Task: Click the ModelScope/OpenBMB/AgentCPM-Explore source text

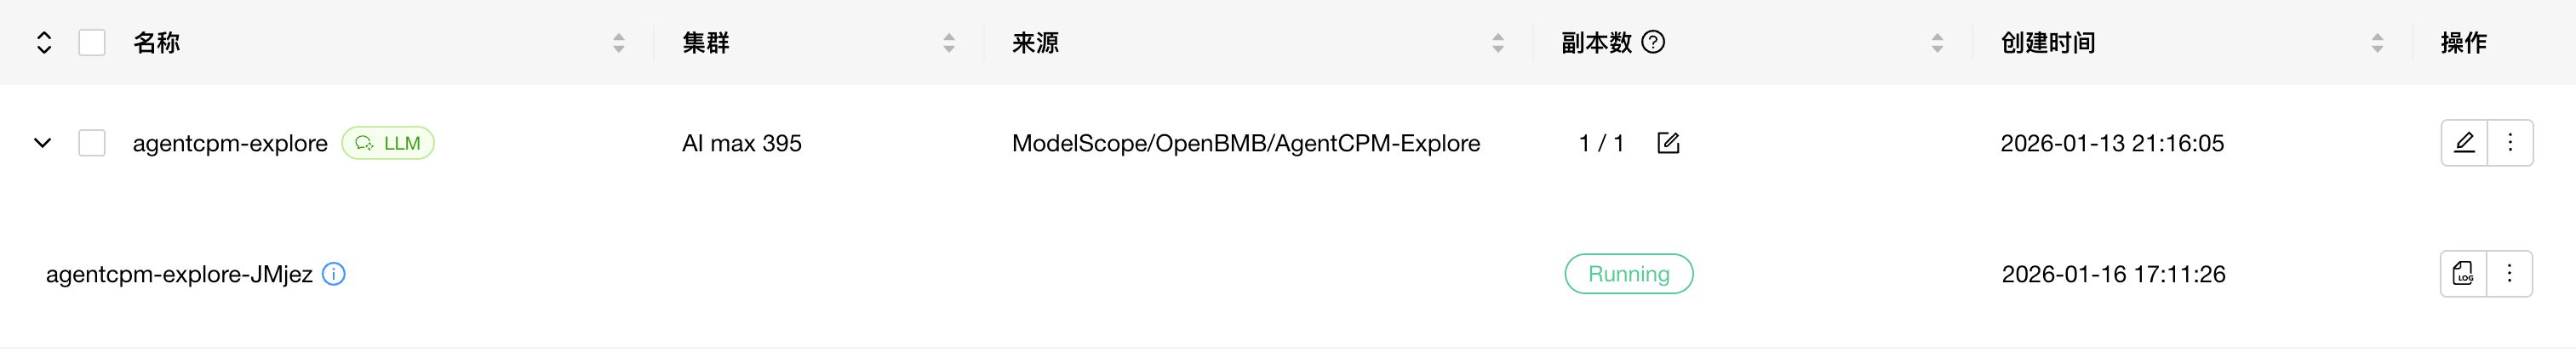Action: (x=1245, y=143)
